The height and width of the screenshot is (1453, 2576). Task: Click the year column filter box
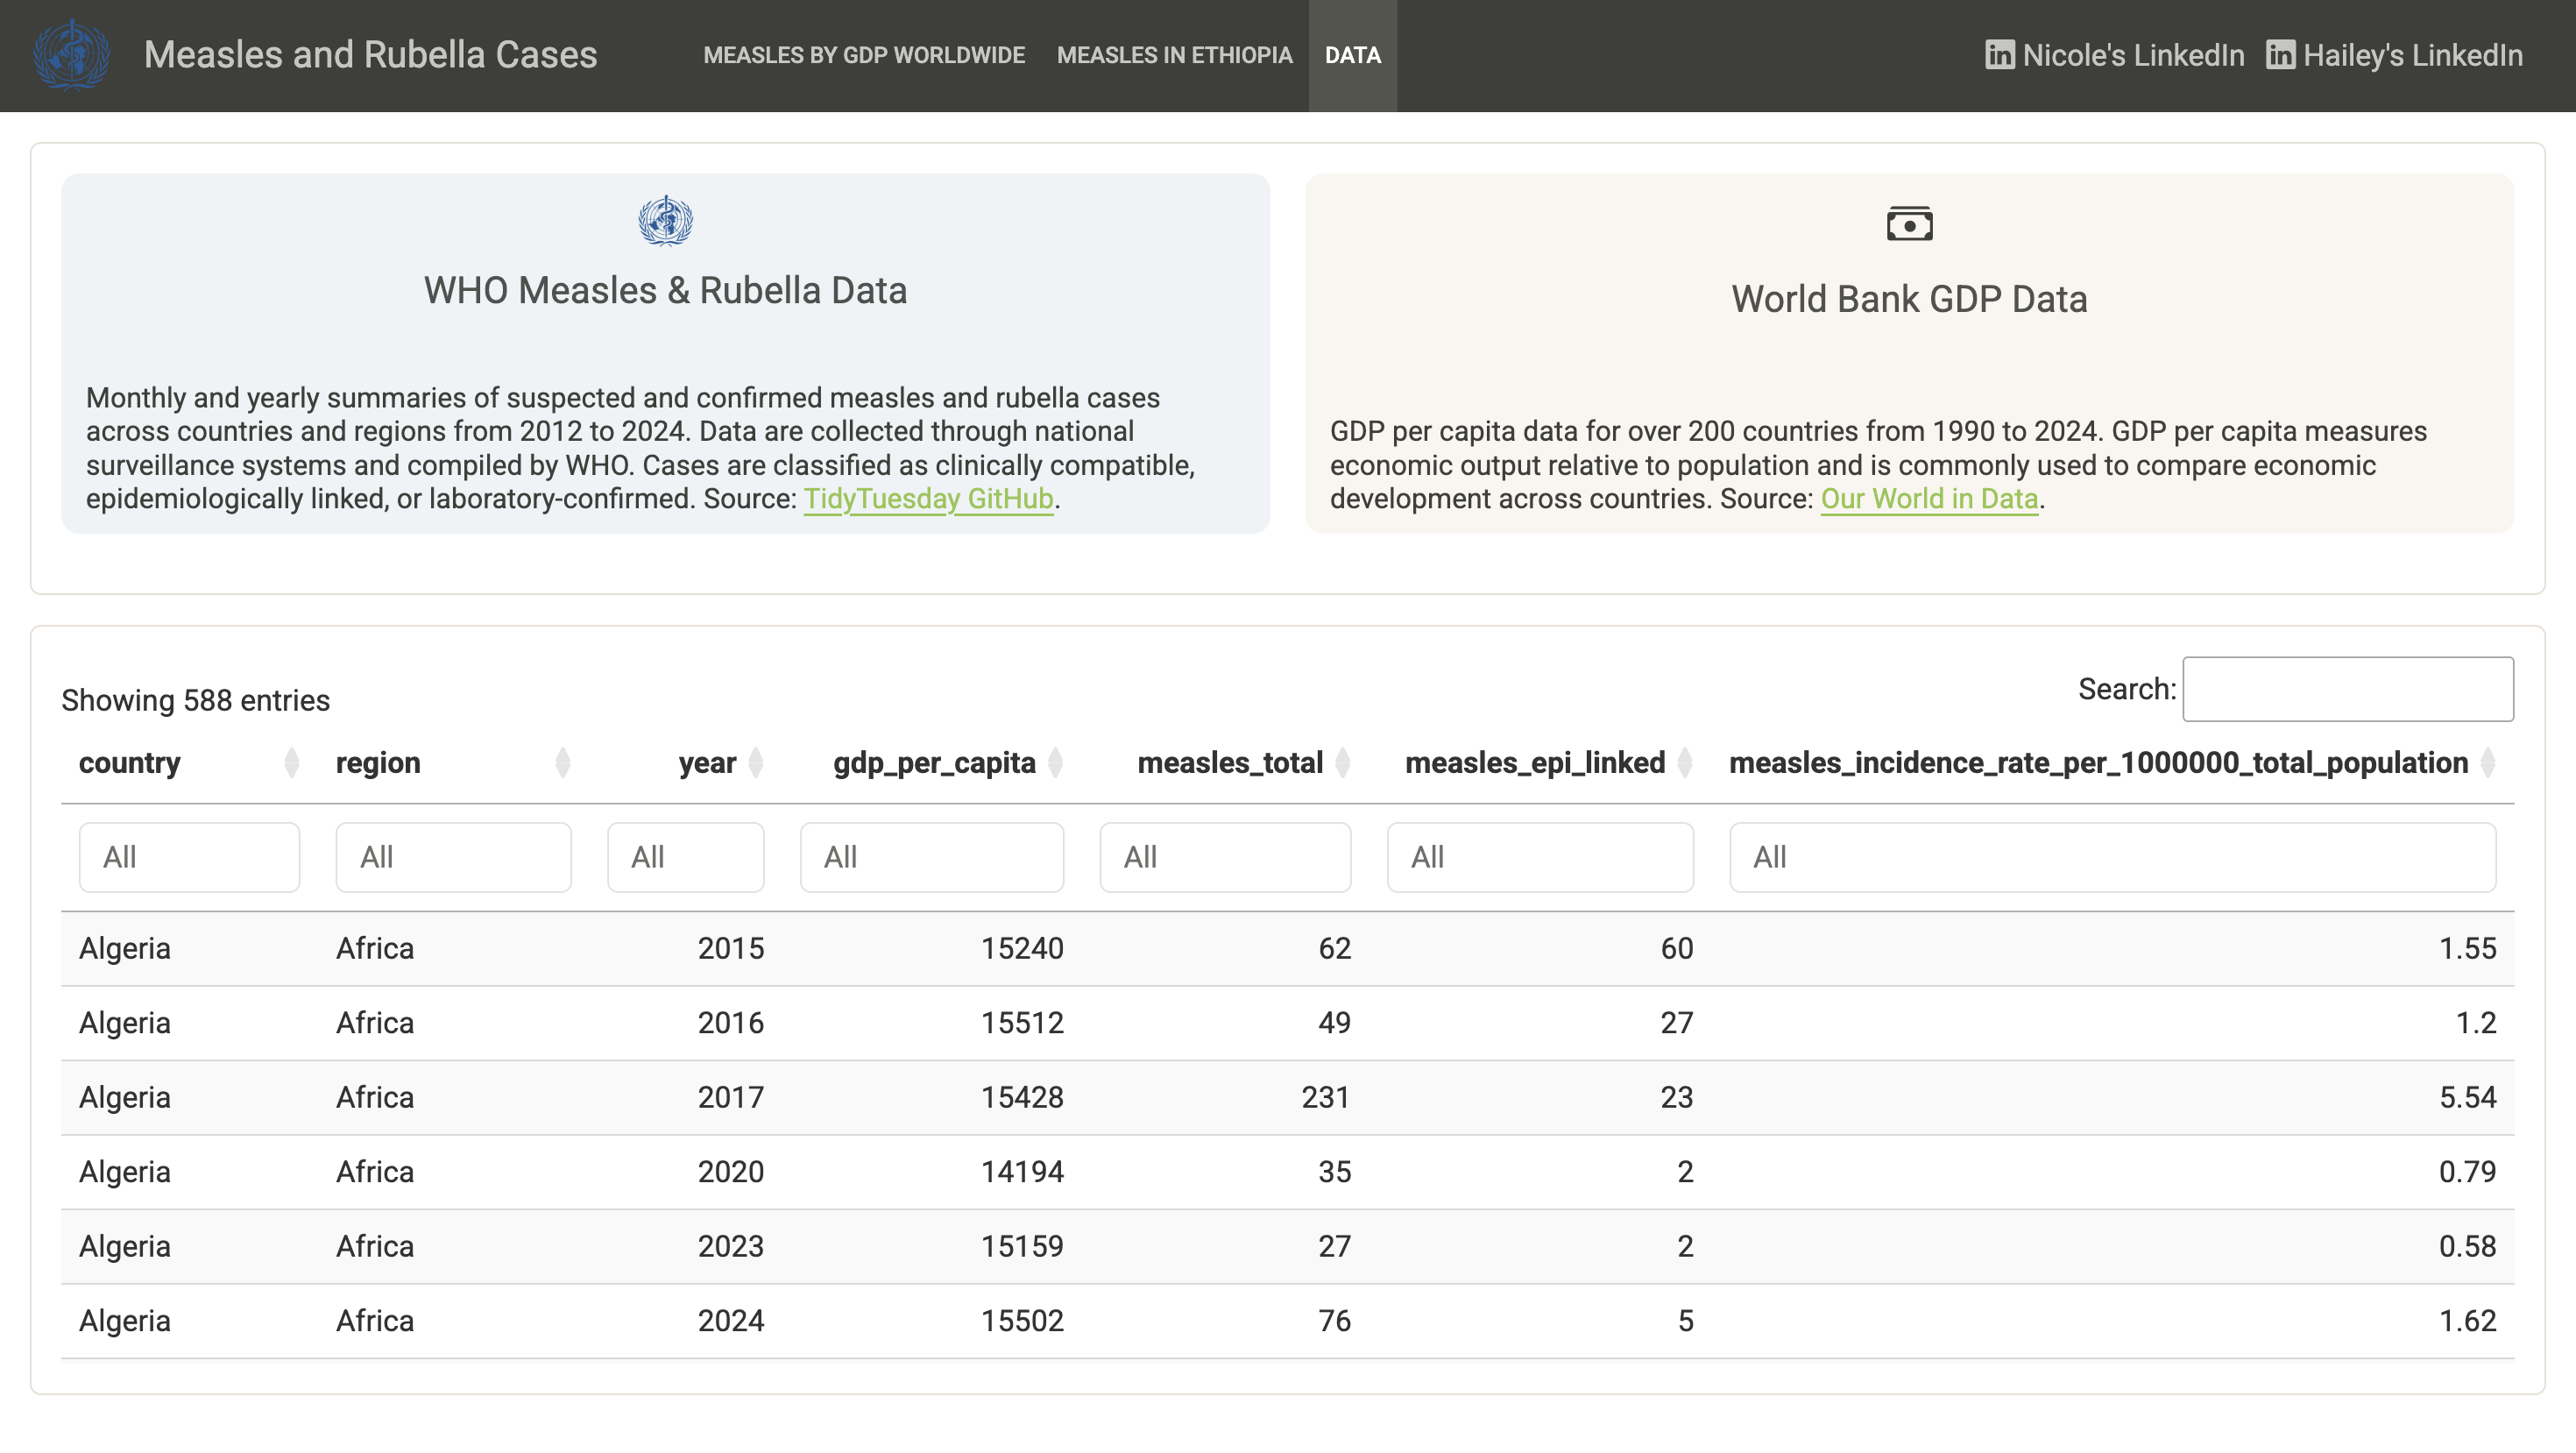[x=685, y=857]
